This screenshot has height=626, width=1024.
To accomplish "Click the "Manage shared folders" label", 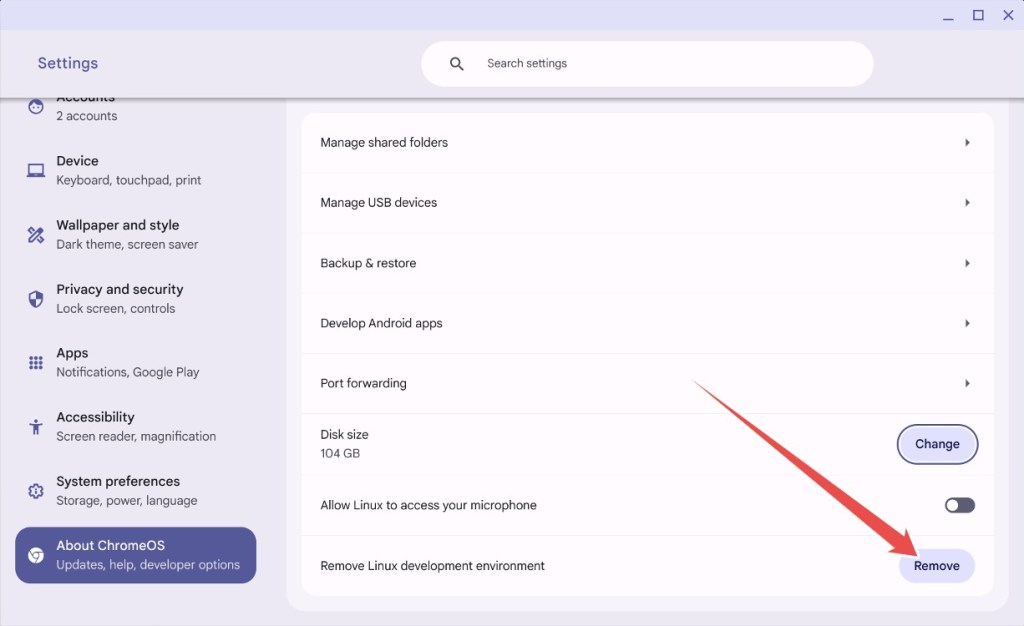I will pyautogui.click(x=384, y=142).
